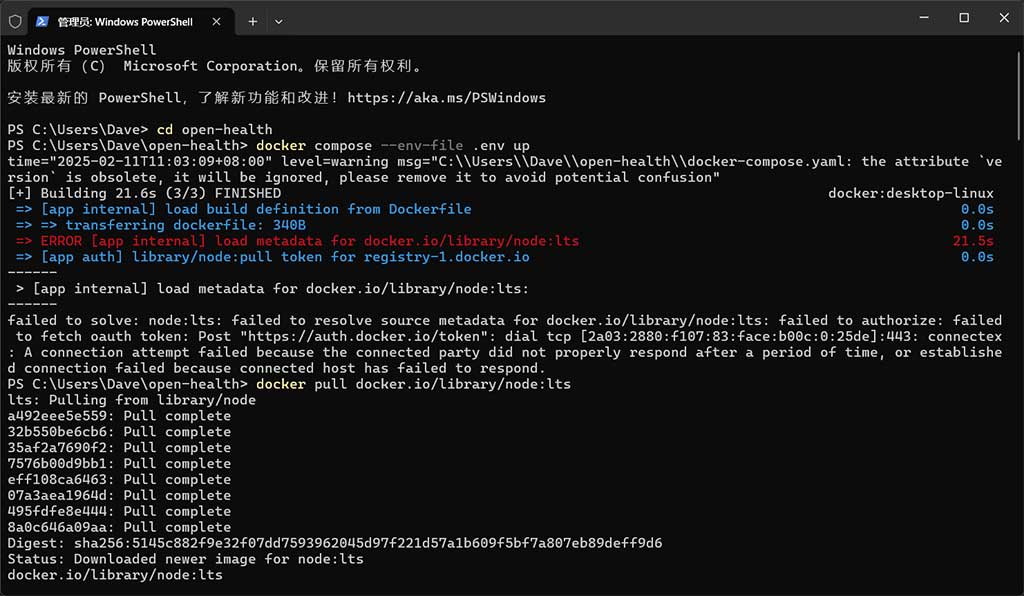Close the terminal window
This screenshot has width=1024, height=596.
(1004, 18)
